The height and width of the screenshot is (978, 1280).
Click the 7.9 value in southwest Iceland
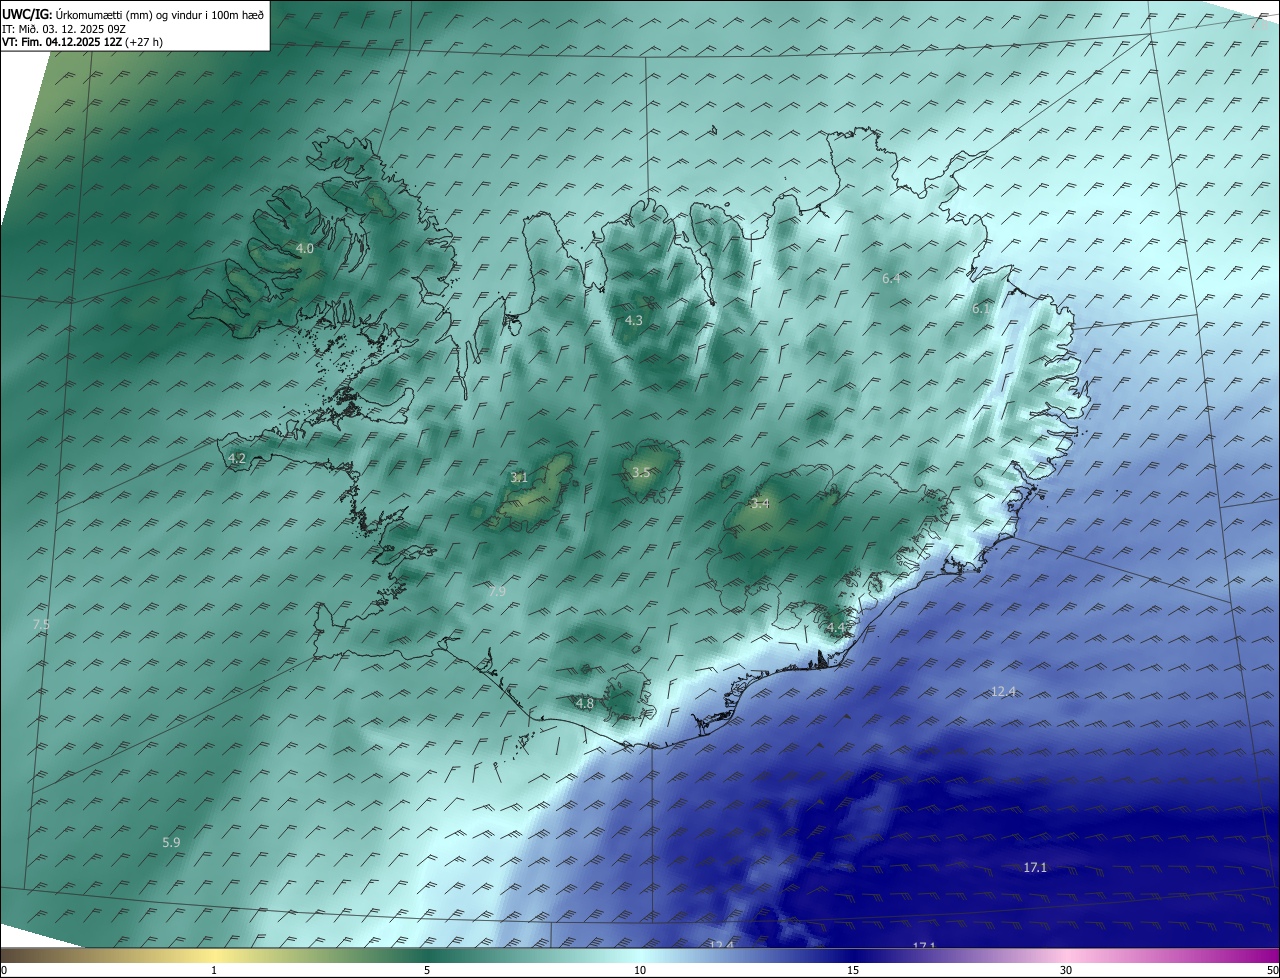point(497,592)
